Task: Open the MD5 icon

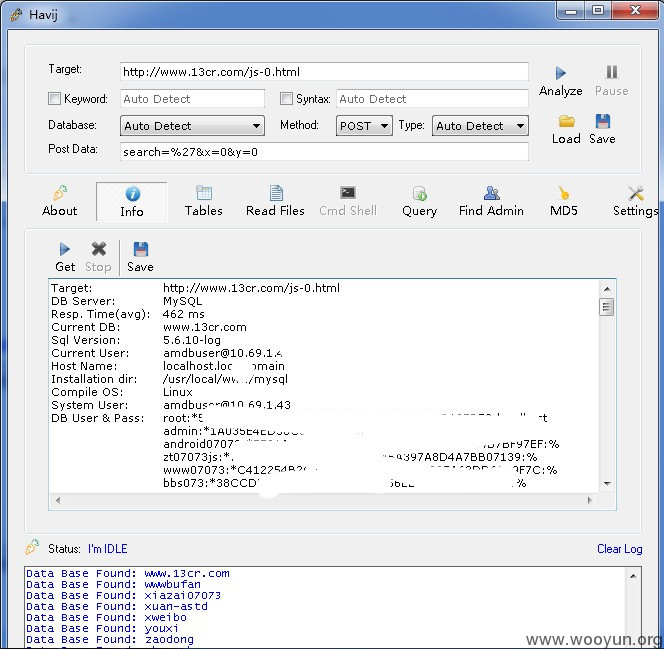Action: [x=563, y=193]
